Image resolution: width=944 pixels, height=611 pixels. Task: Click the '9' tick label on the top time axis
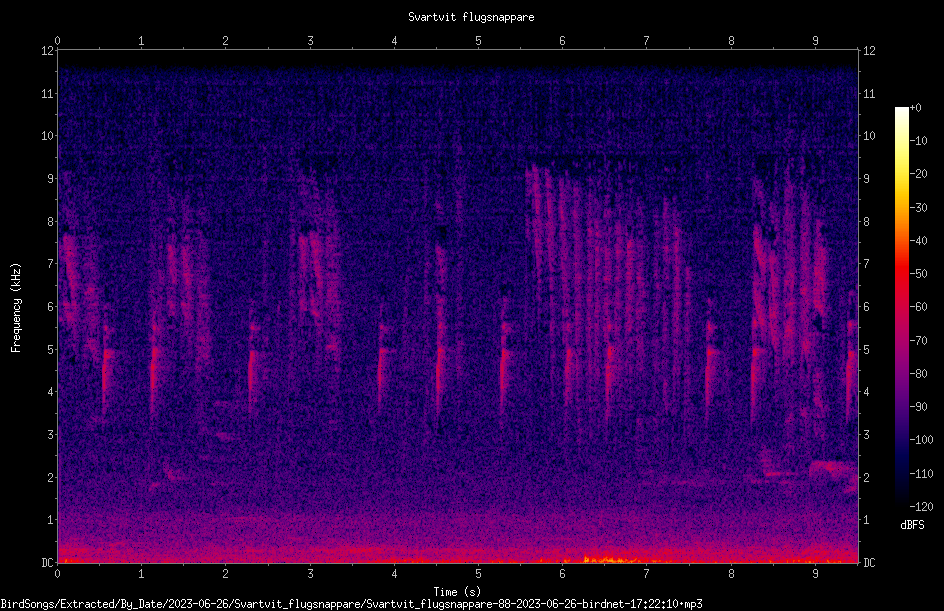816,41
